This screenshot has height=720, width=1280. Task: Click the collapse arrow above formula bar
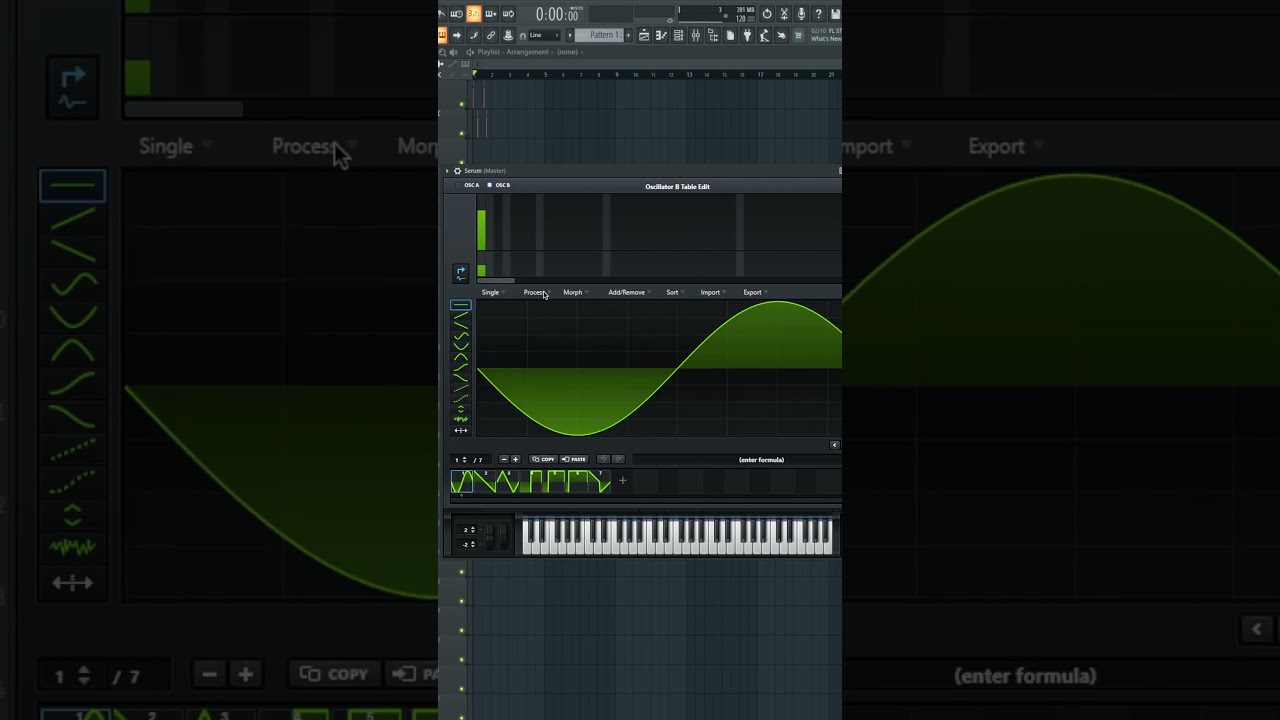click(835, 445)
